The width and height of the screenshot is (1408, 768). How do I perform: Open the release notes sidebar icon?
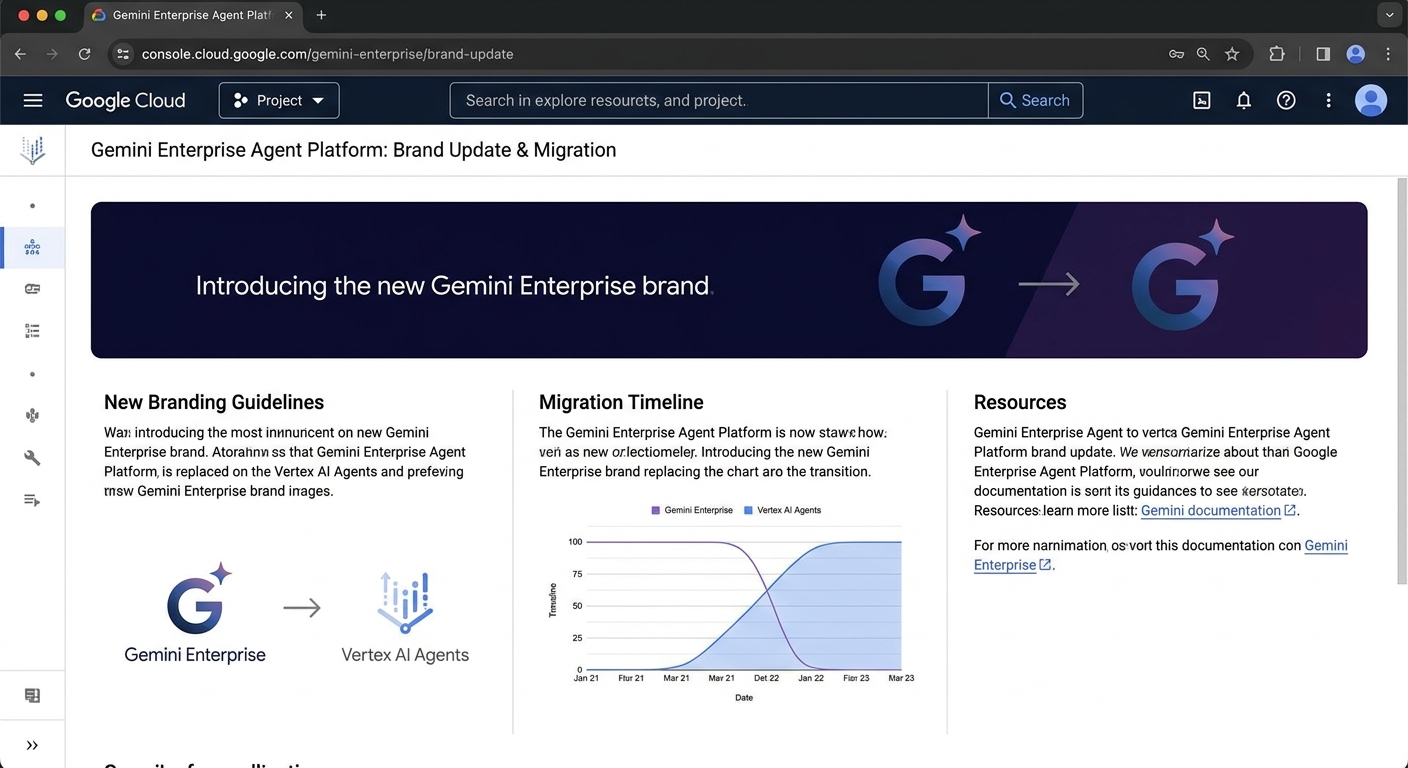click(x=32, y=695)
